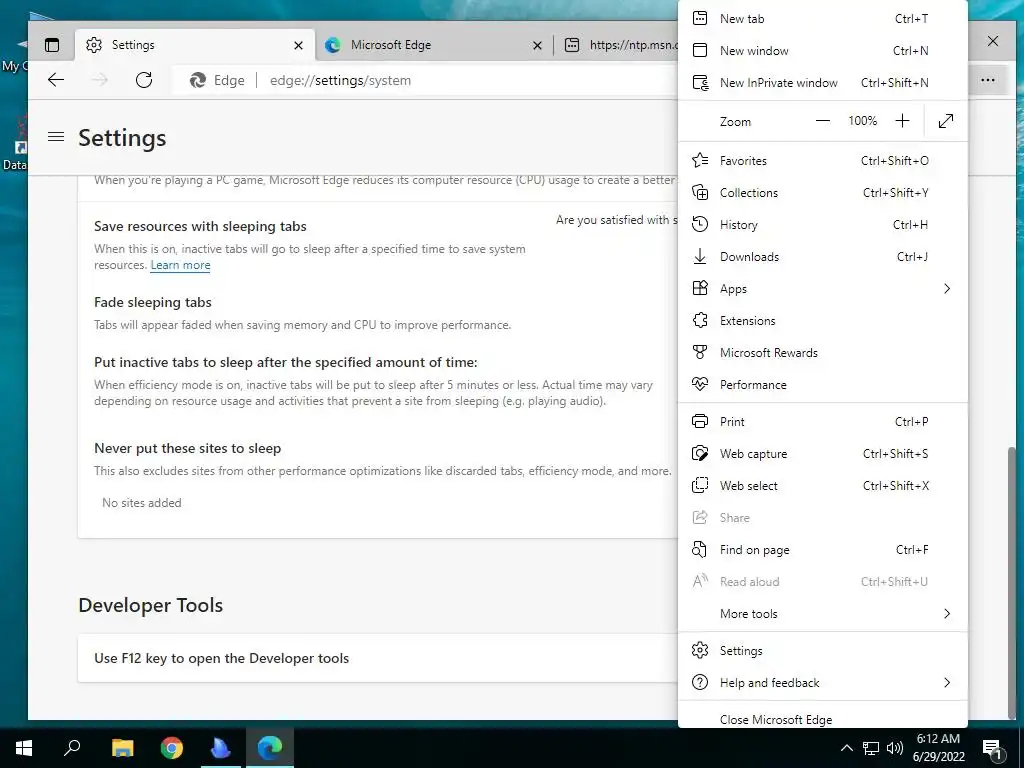The height and width of the screenshot is (768, 1024).
Task: Click the InPrivate window icon
Action: [700, 83]
